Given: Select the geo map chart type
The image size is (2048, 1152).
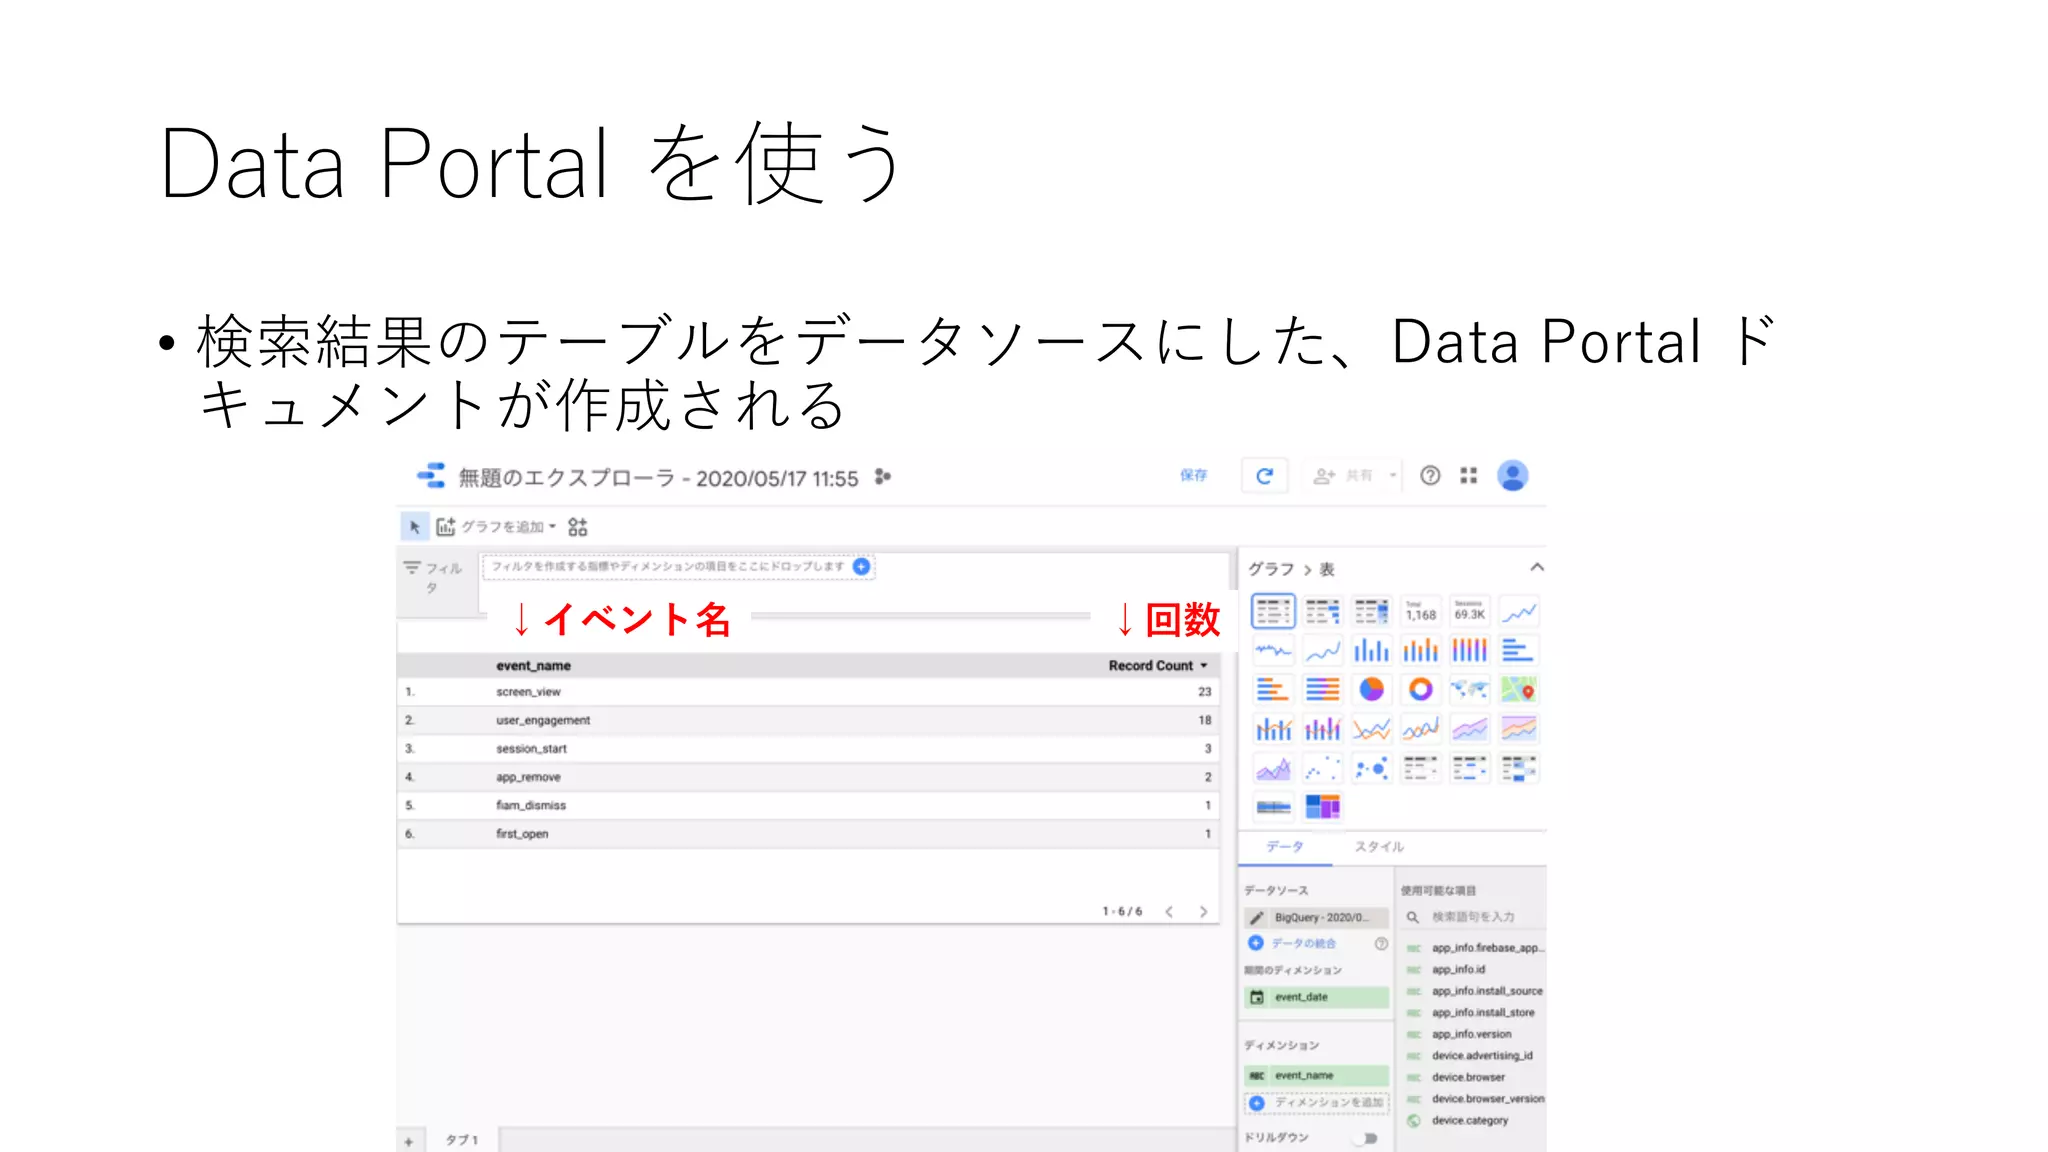Looking at the screenshot, I should pyautogui.click(x=1469, y=689).
